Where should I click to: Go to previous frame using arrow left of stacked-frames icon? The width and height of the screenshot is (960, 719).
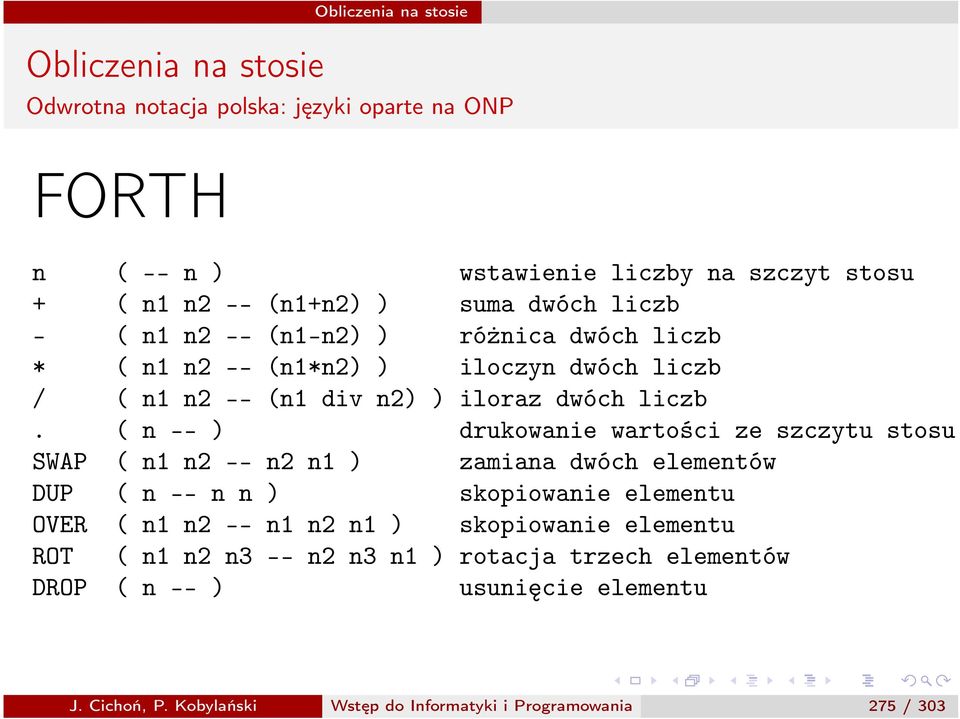tap(675, 680)
